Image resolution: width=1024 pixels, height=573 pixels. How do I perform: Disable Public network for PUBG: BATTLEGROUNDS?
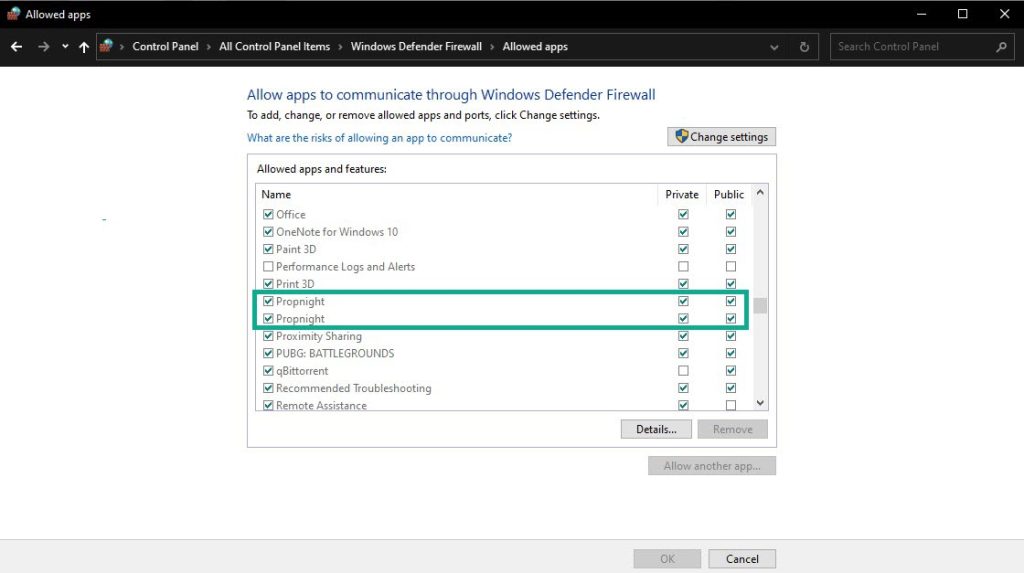pos(731,353)
